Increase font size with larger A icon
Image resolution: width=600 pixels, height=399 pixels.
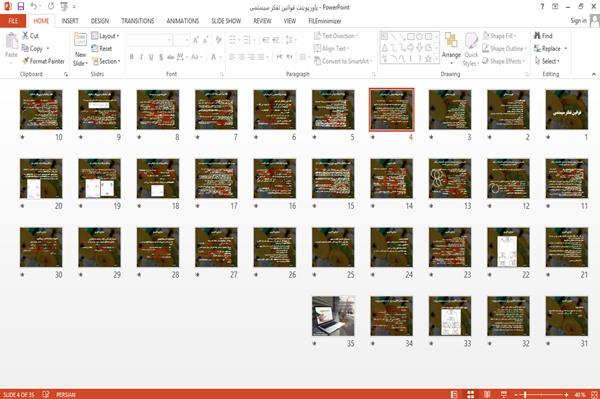[196, 40]
